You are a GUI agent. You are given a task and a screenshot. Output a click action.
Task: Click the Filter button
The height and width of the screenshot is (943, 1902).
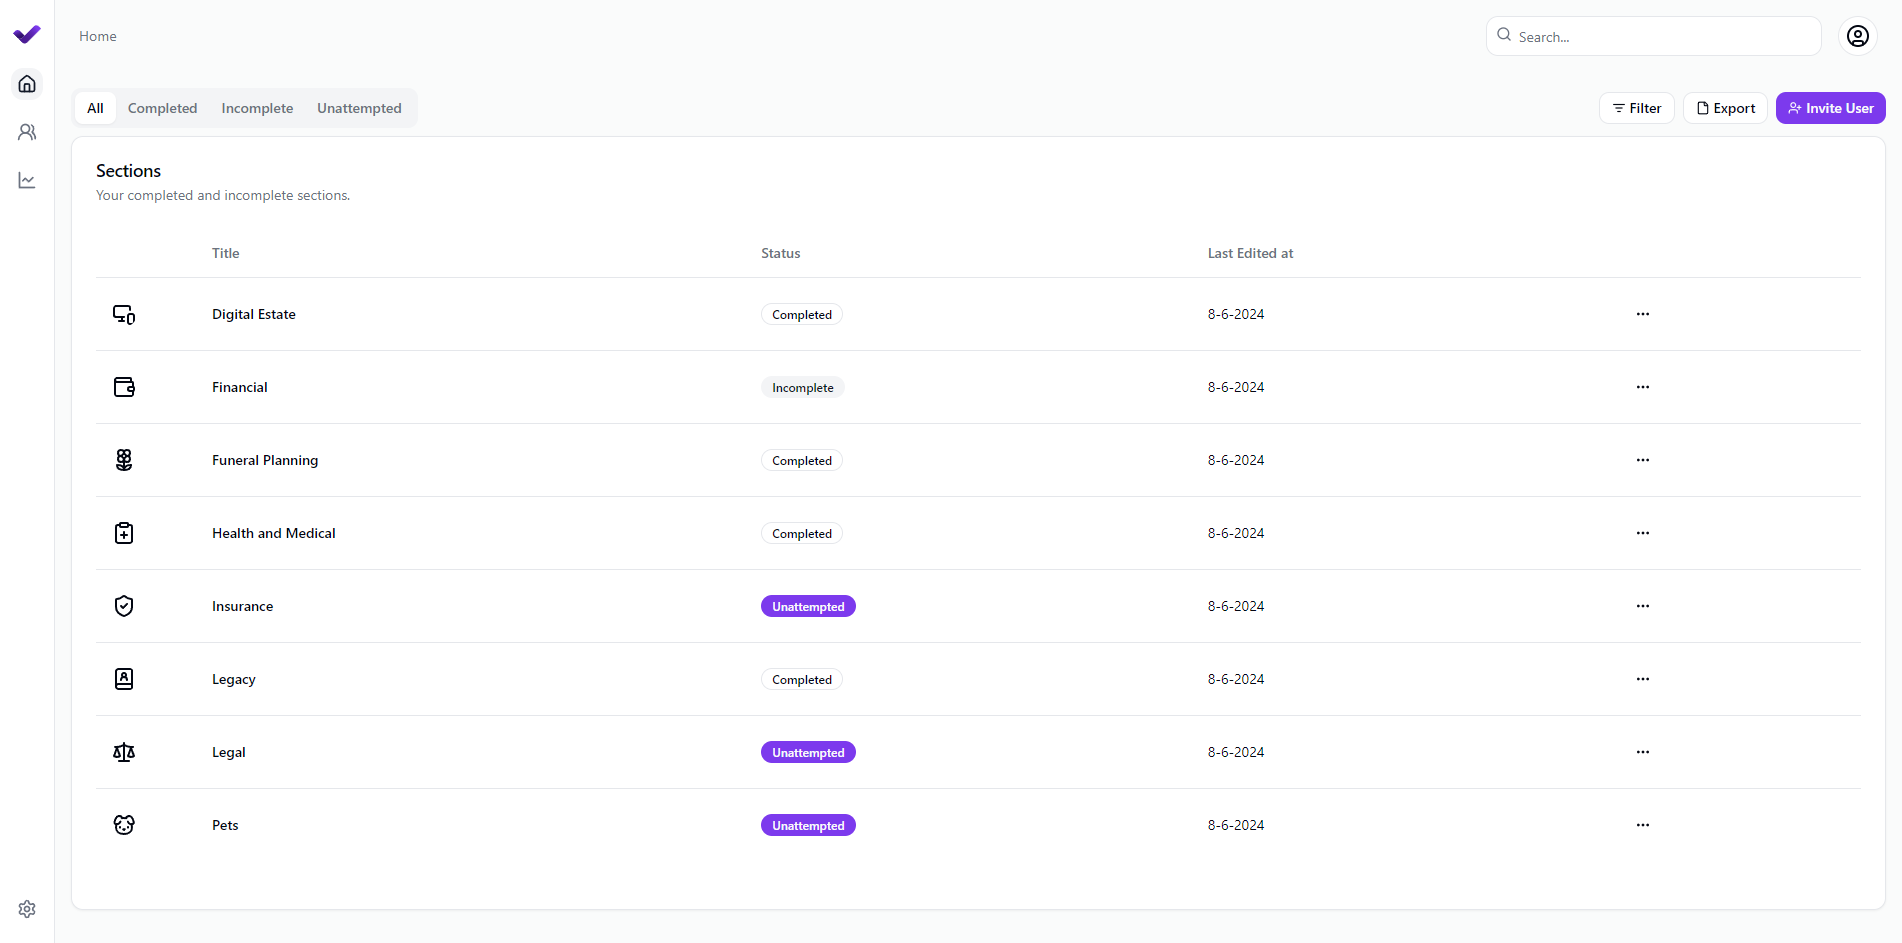tap(1637, 108)
